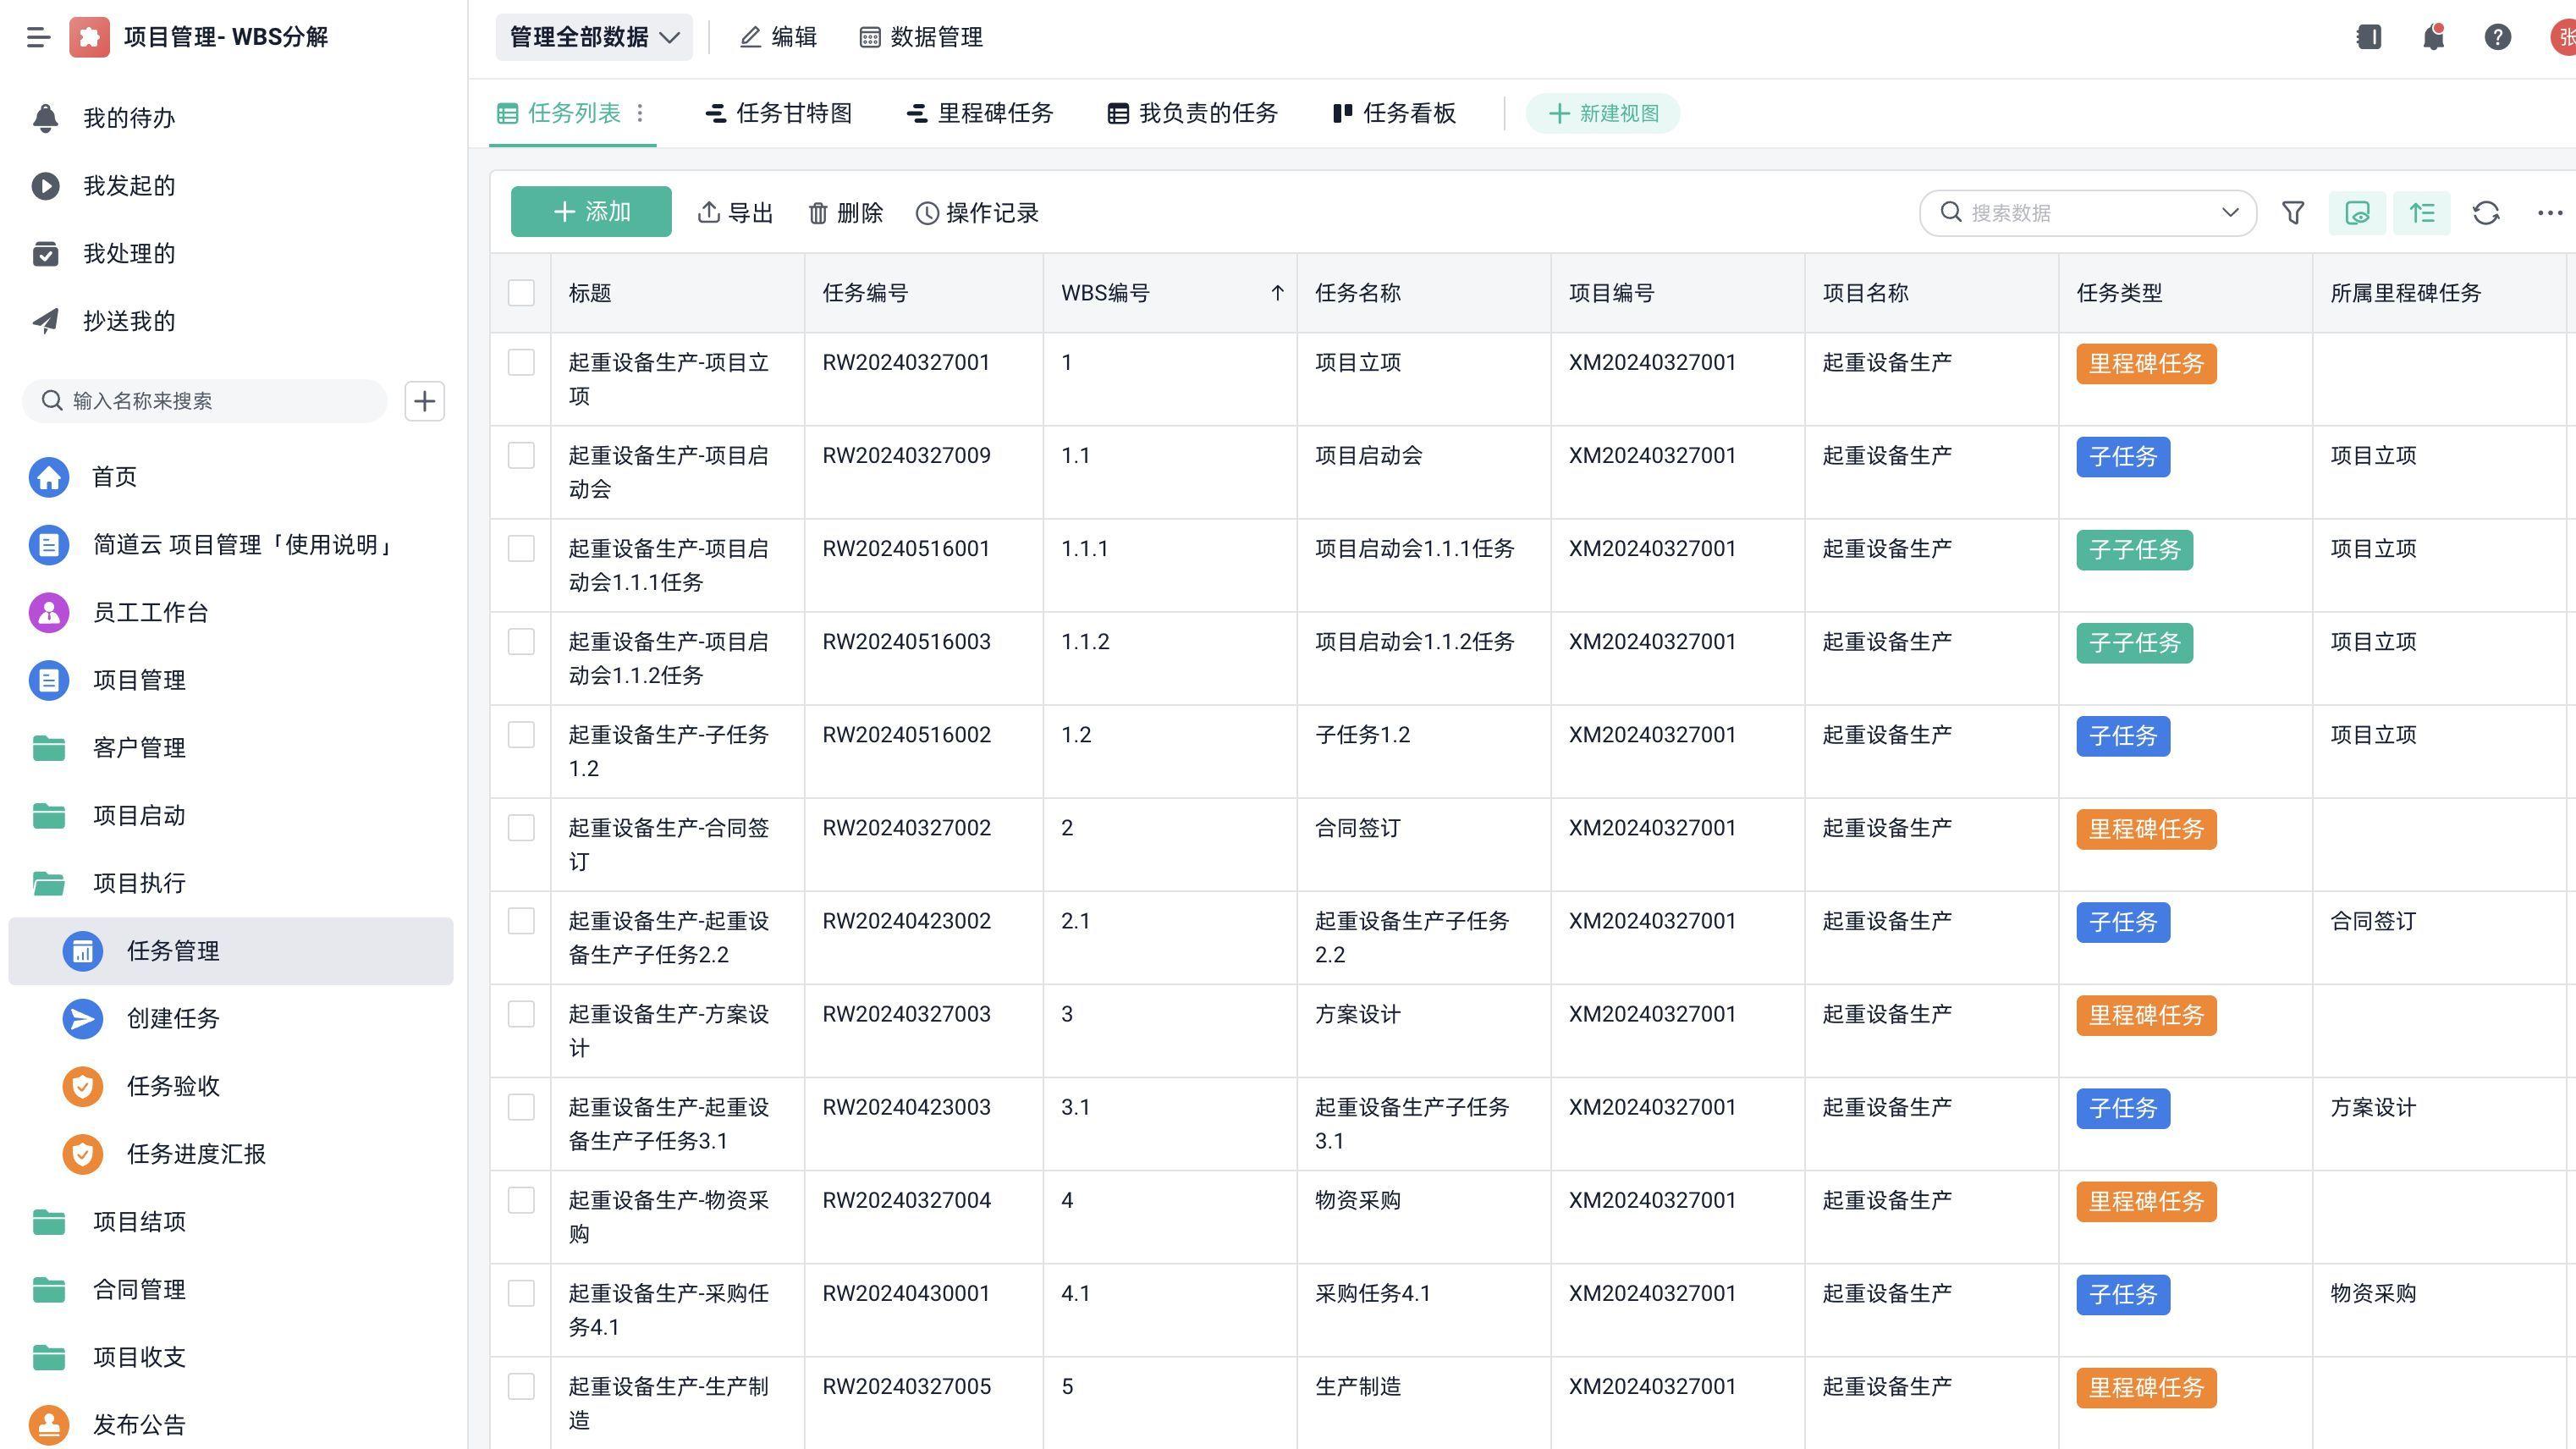The height and width of the screenshot is (1449, 2576).
Task: Open the 管理全部数据 dropdown
Action: pyautogui.click(x=593, y=37)
